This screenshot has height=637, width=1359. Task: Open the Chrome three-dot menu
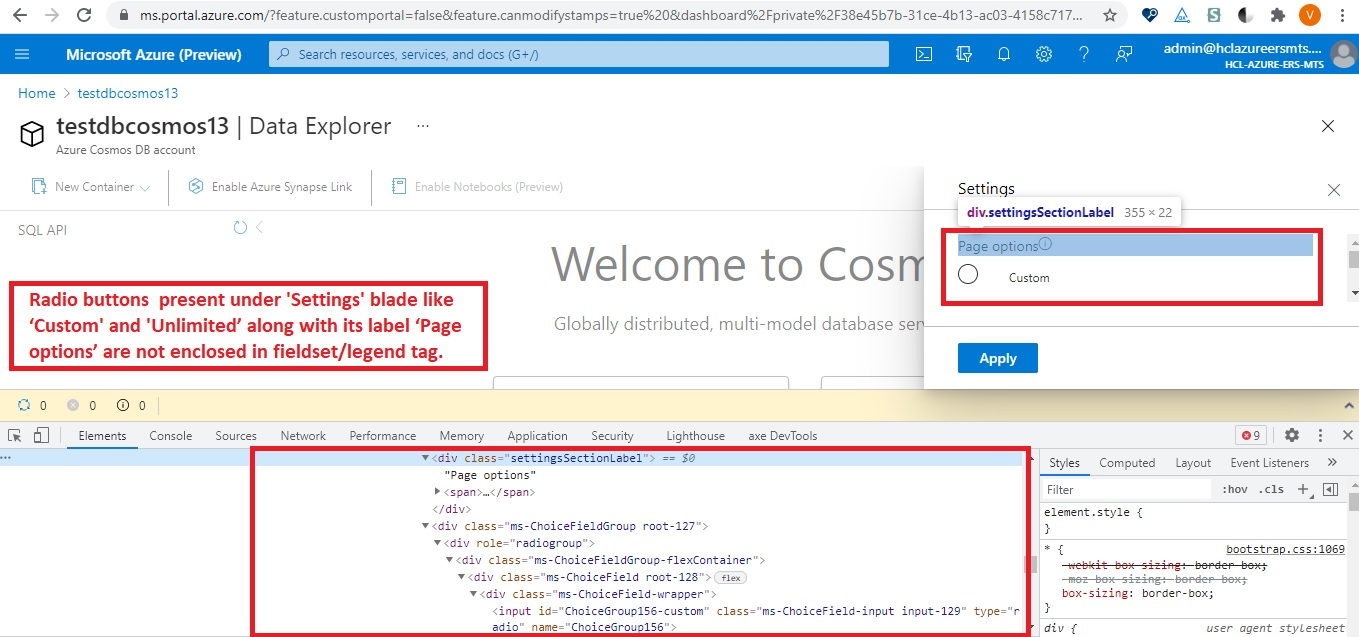pos(1340,16)
